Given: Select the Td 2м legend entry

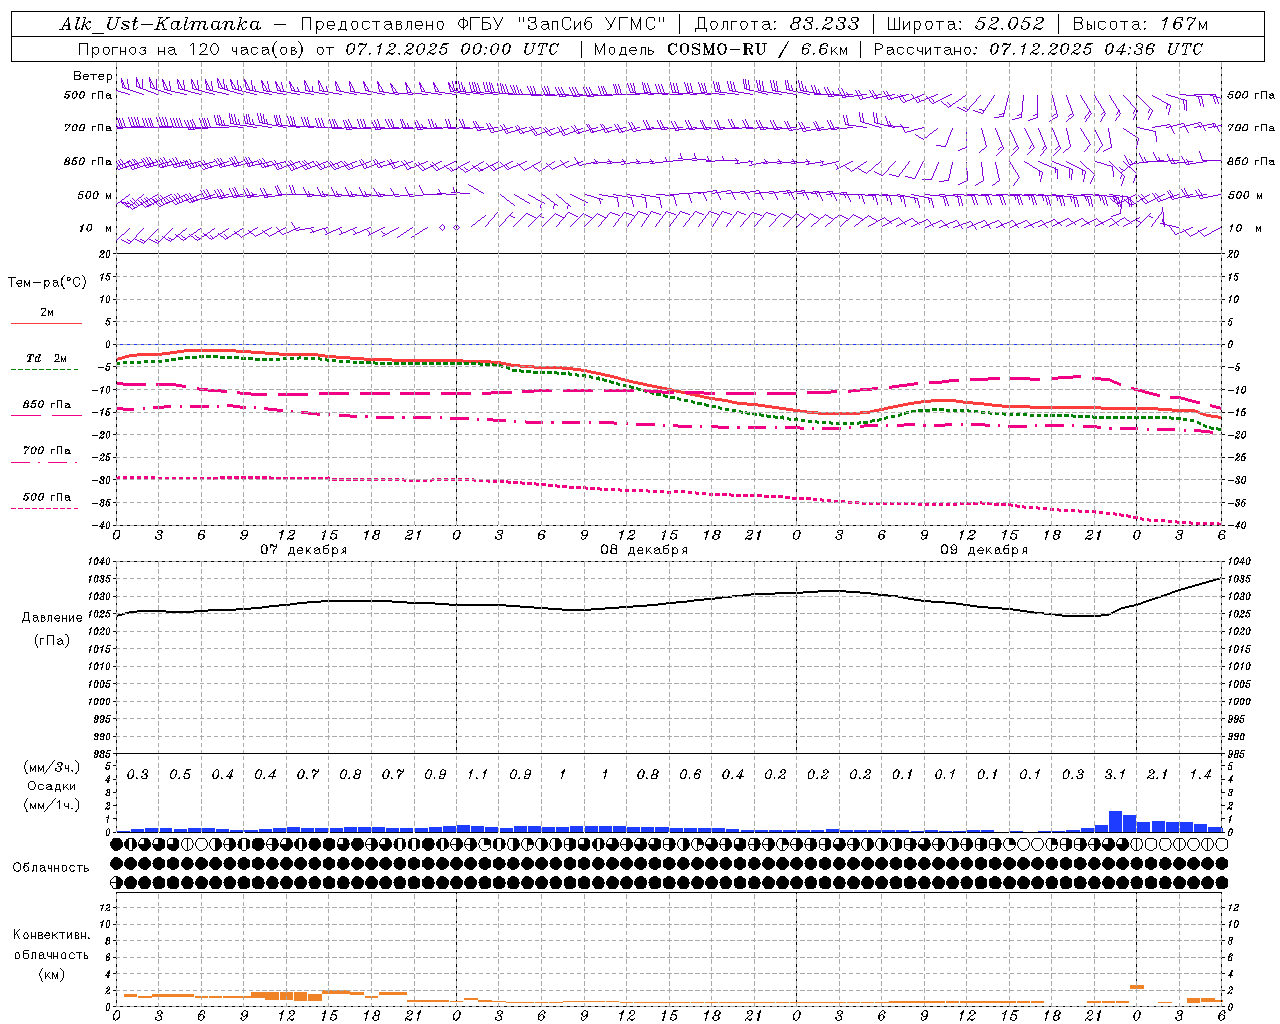Looking at the screenshot, I should pos(47,358).
